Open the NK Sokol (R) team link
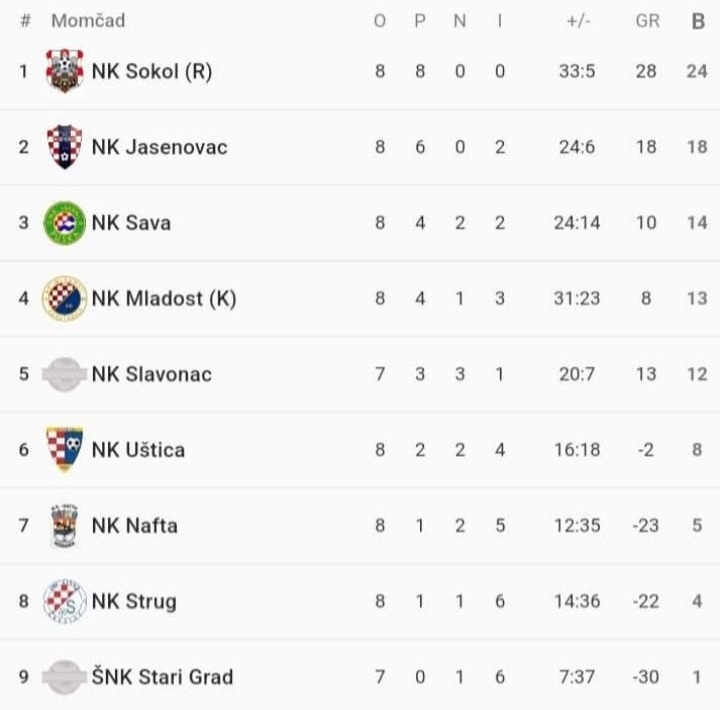Screen dimensions: 720x710 click(152, 71)
